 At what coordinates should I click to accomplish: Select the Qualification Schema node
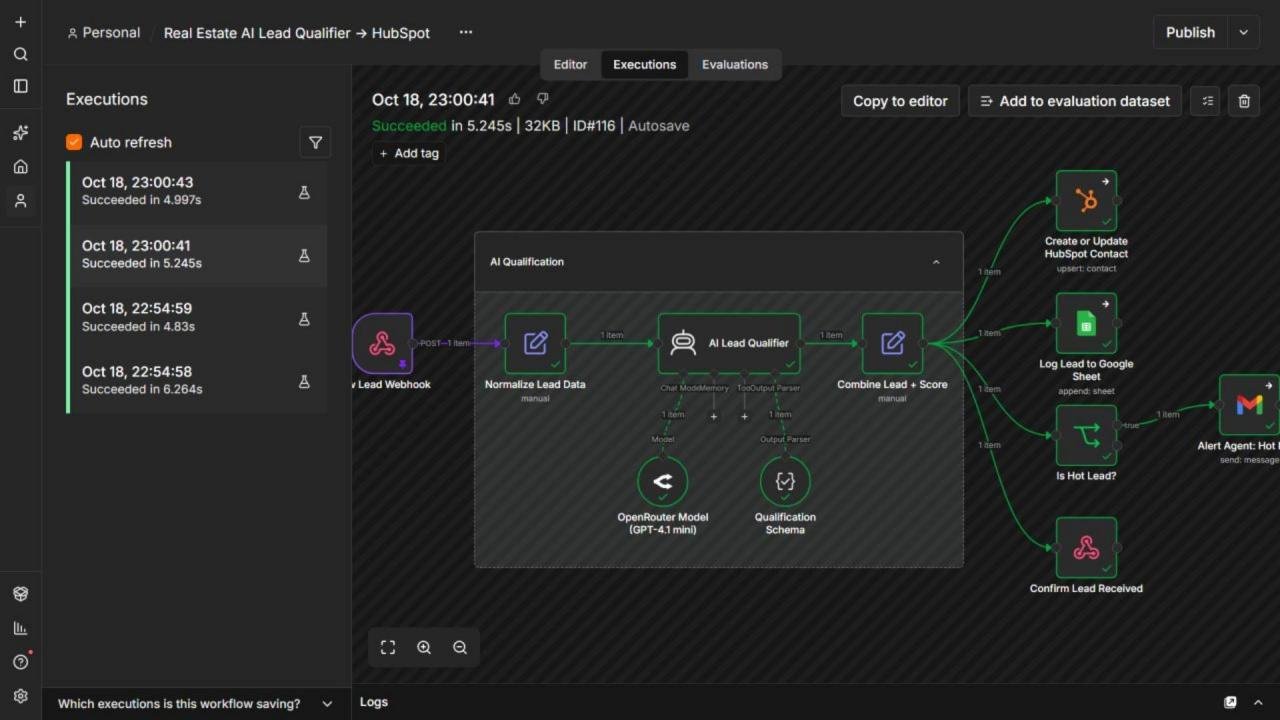point(785,481)
